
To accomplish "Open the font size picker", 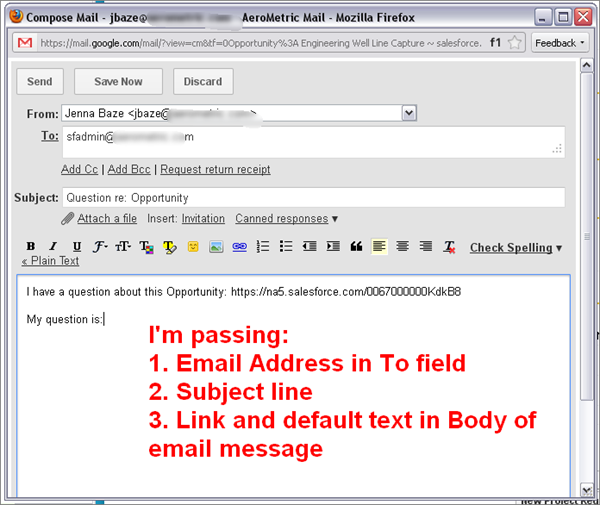I will 123,247.
